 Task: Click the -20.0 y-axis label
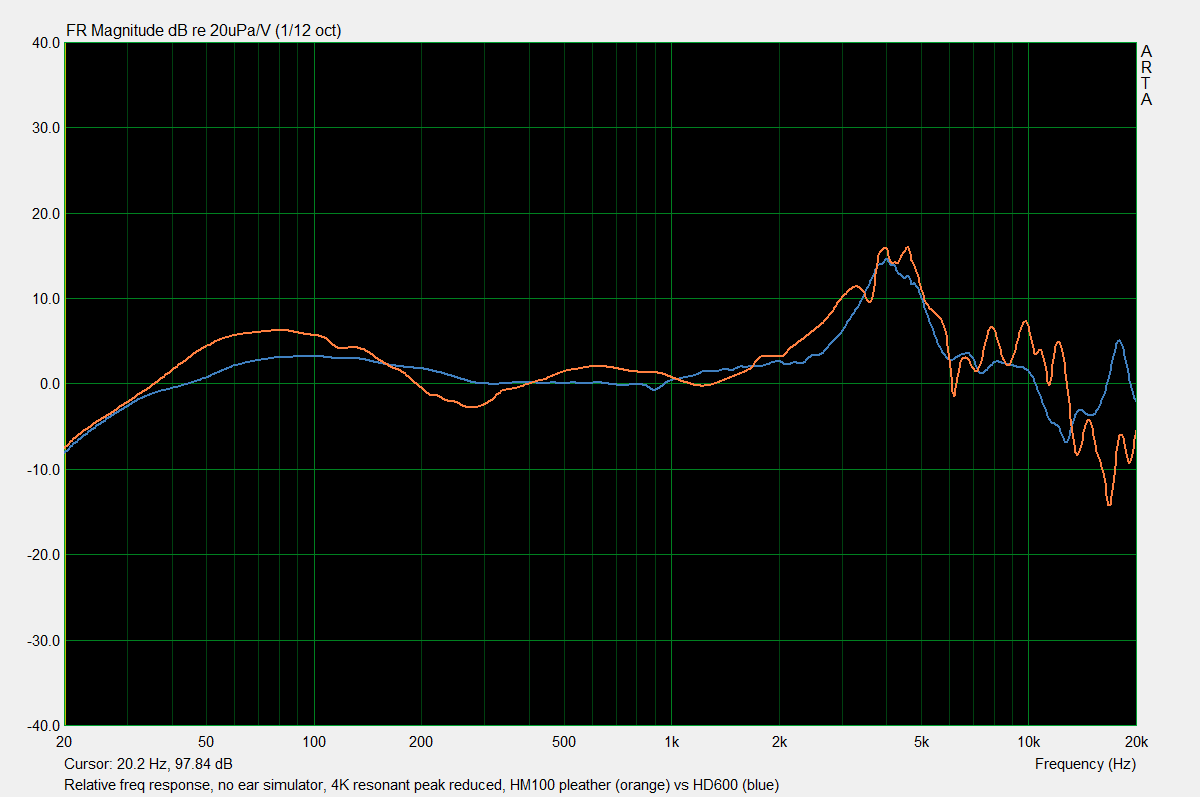click(43, 555)
